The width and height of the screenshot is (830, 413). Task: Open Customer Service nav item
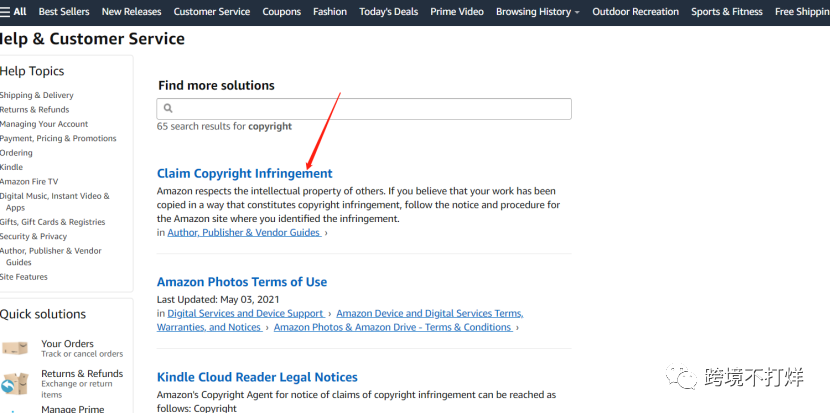pos(212,12)
